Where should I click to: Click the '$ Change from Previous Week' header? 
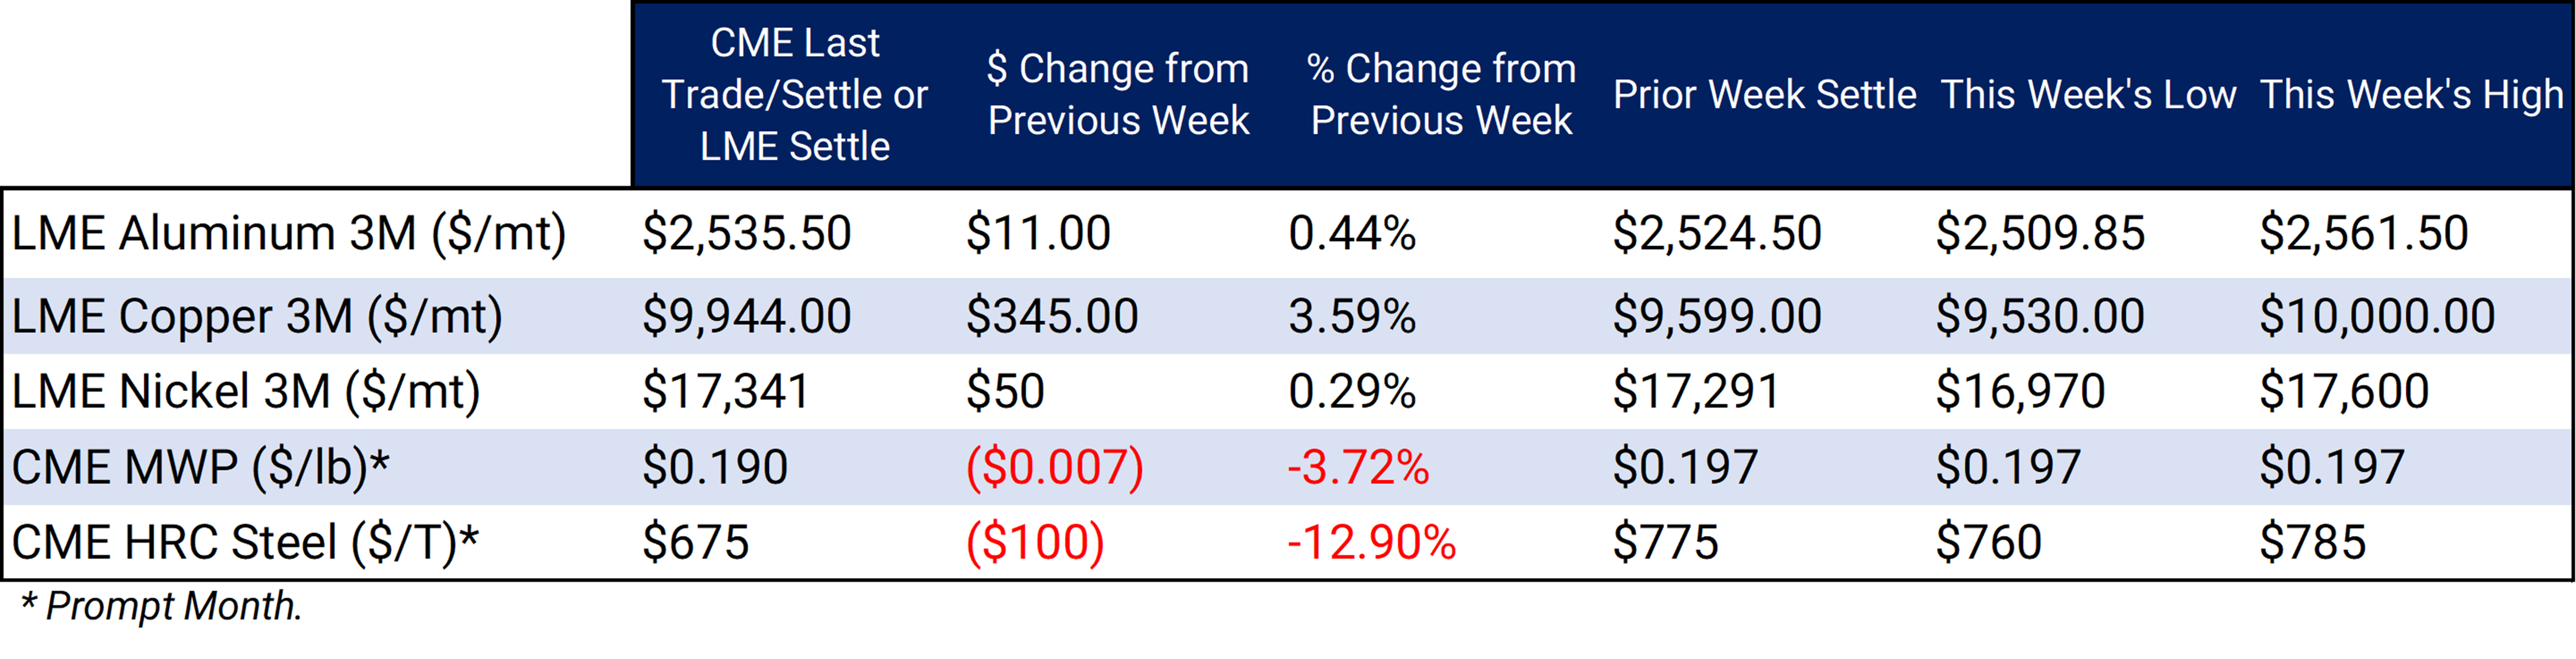(x=1118, y=94)
